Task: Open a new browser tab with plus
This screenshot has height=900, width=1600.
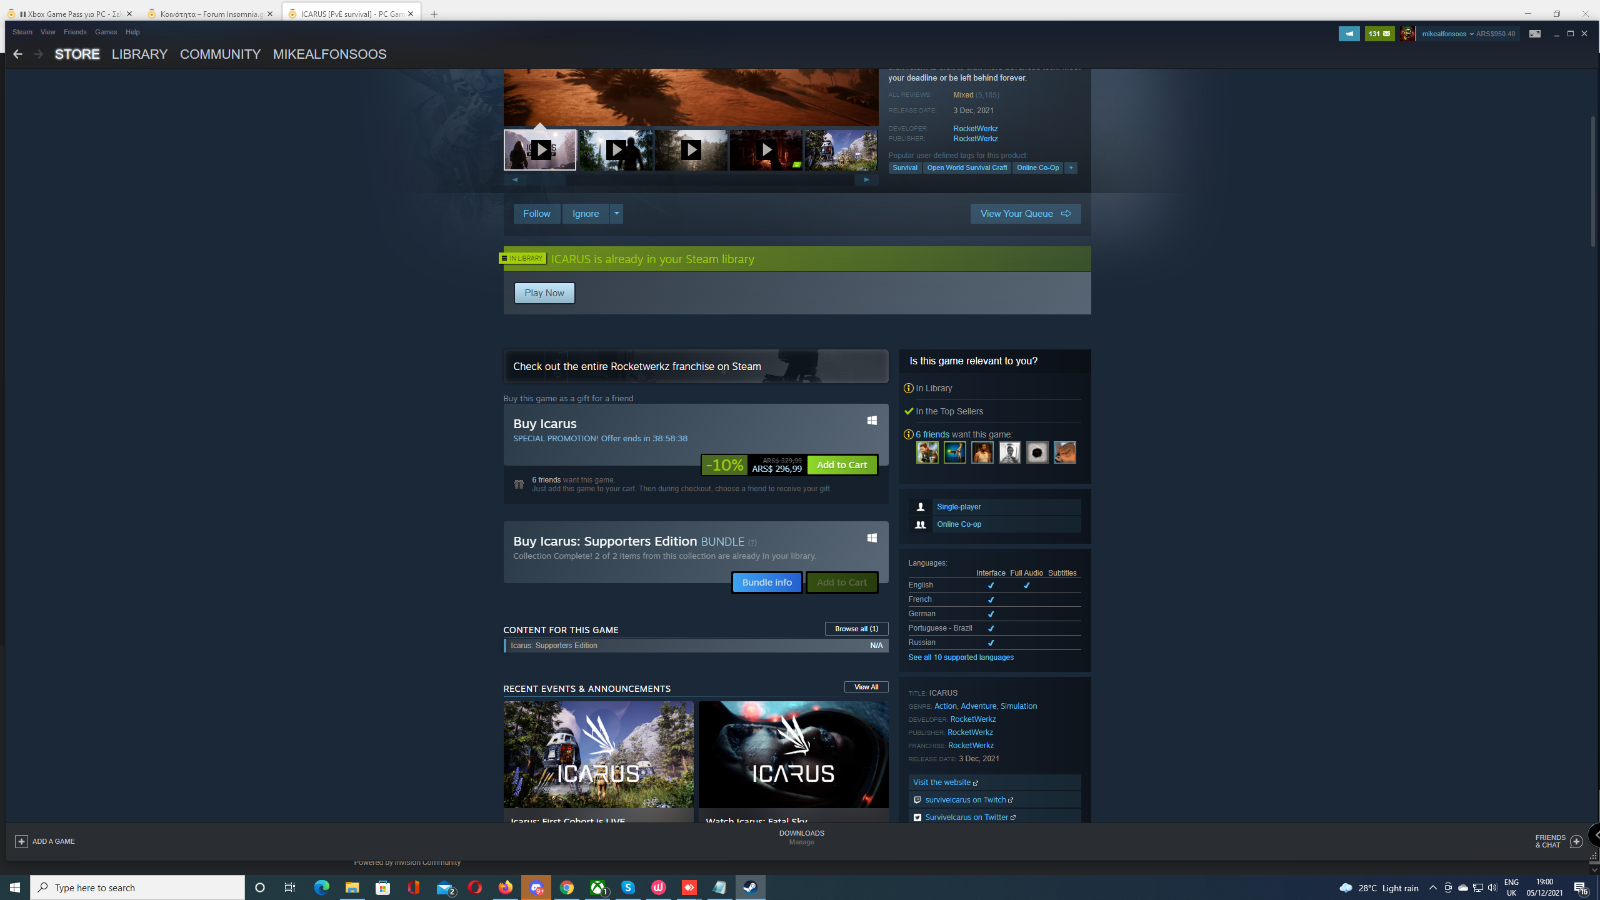Action: coord(434,14)
